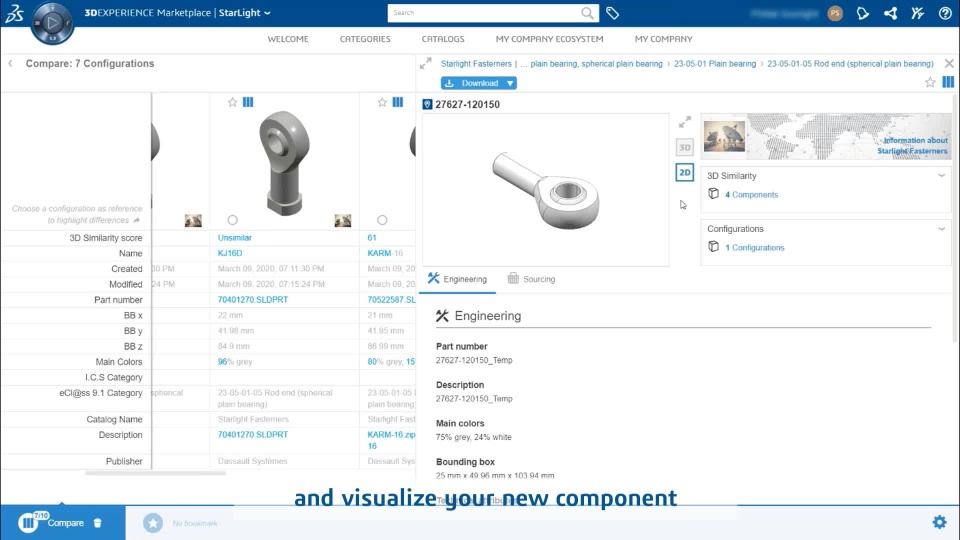This screenshot has height=540, width=960.
Task: Click the 27627-120150 preview image
Action: click(x=546, y=190)
